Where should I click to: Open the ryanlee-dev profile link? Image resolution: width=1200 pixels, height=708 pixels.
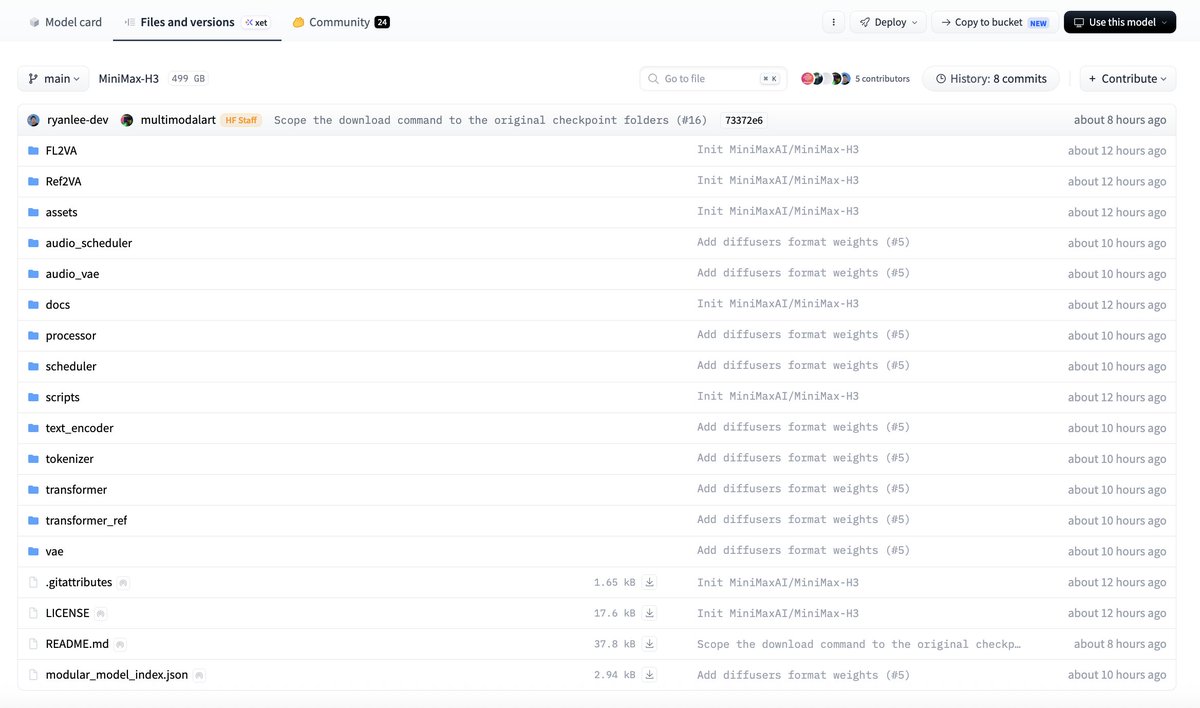coord(77,120)
